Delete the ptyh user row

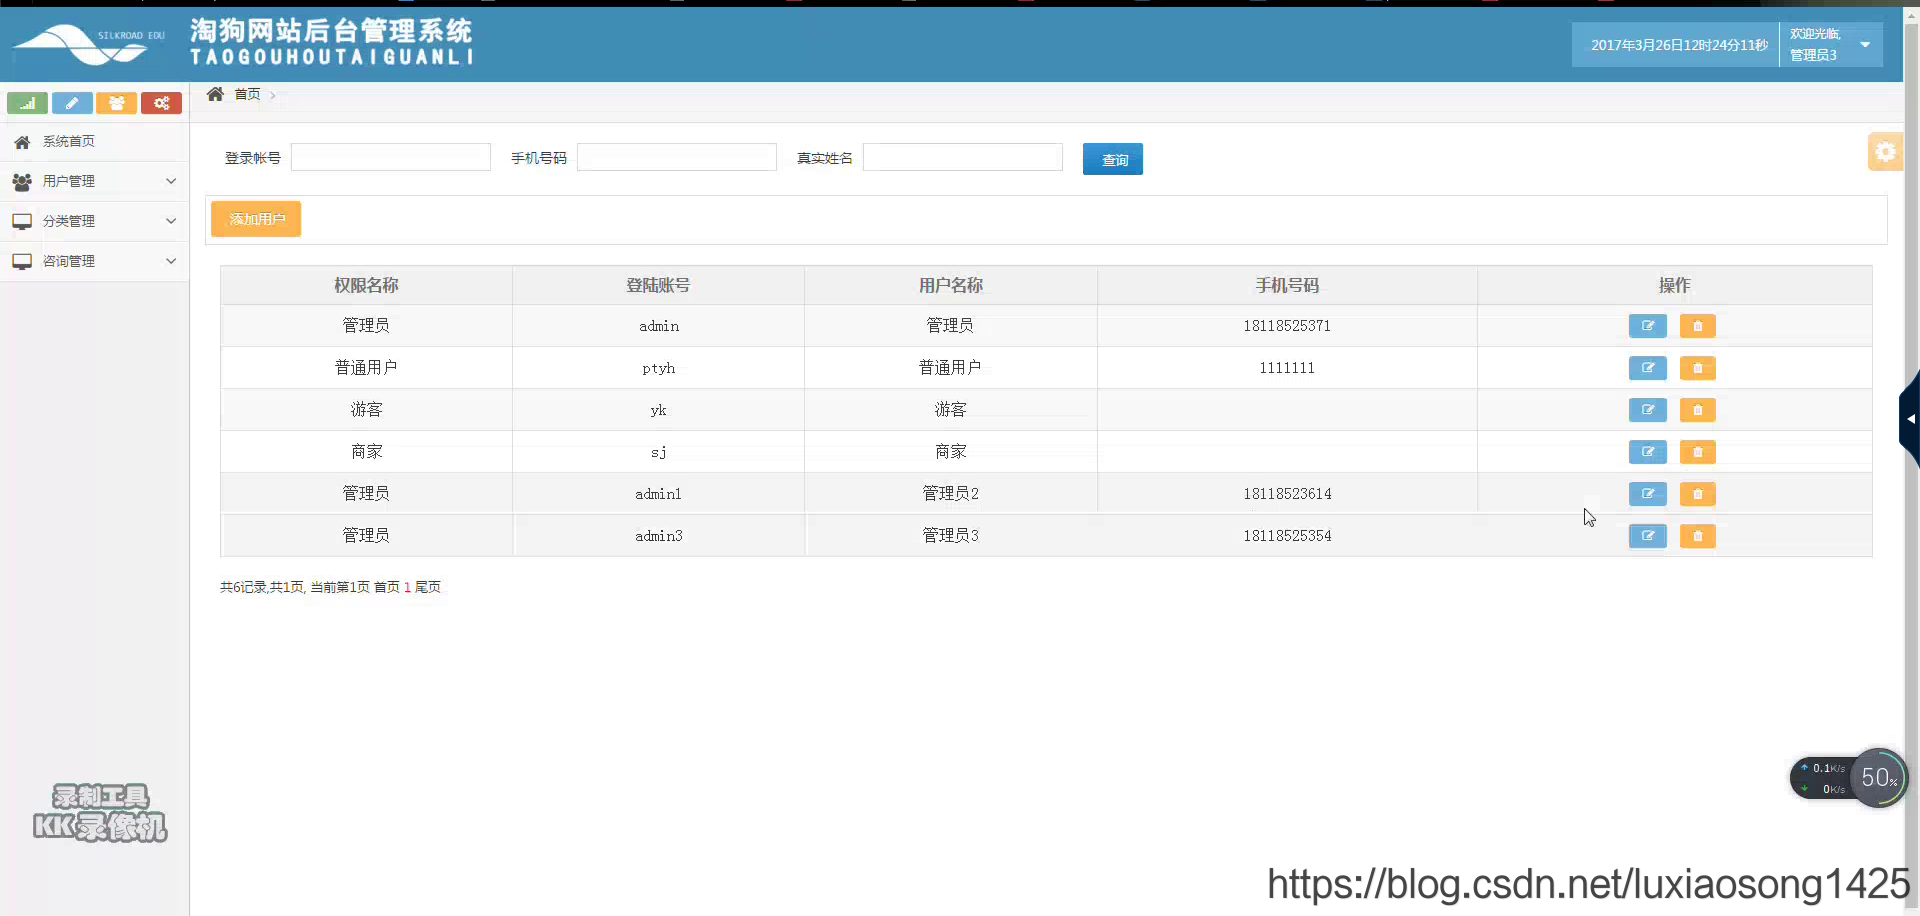click(x=1698, y=368)
